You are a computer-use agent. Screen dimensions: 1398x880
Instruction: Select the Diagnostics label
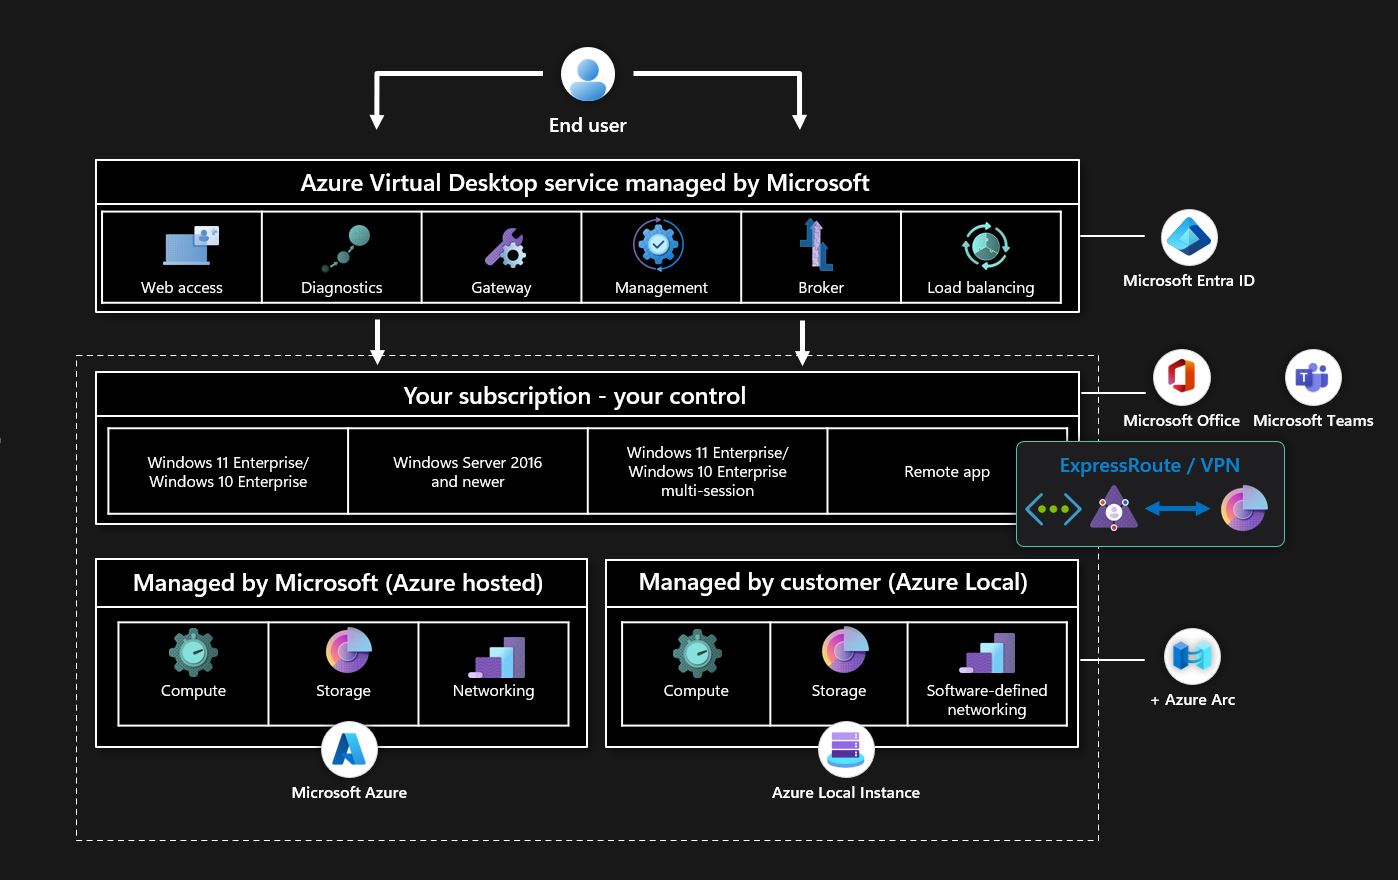click(x=342, y=288)
